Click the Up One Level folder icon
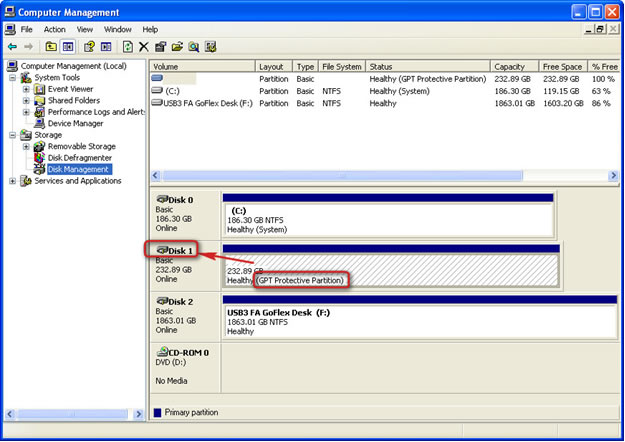This screenshot has width=625, height=442. click(51, 46)
